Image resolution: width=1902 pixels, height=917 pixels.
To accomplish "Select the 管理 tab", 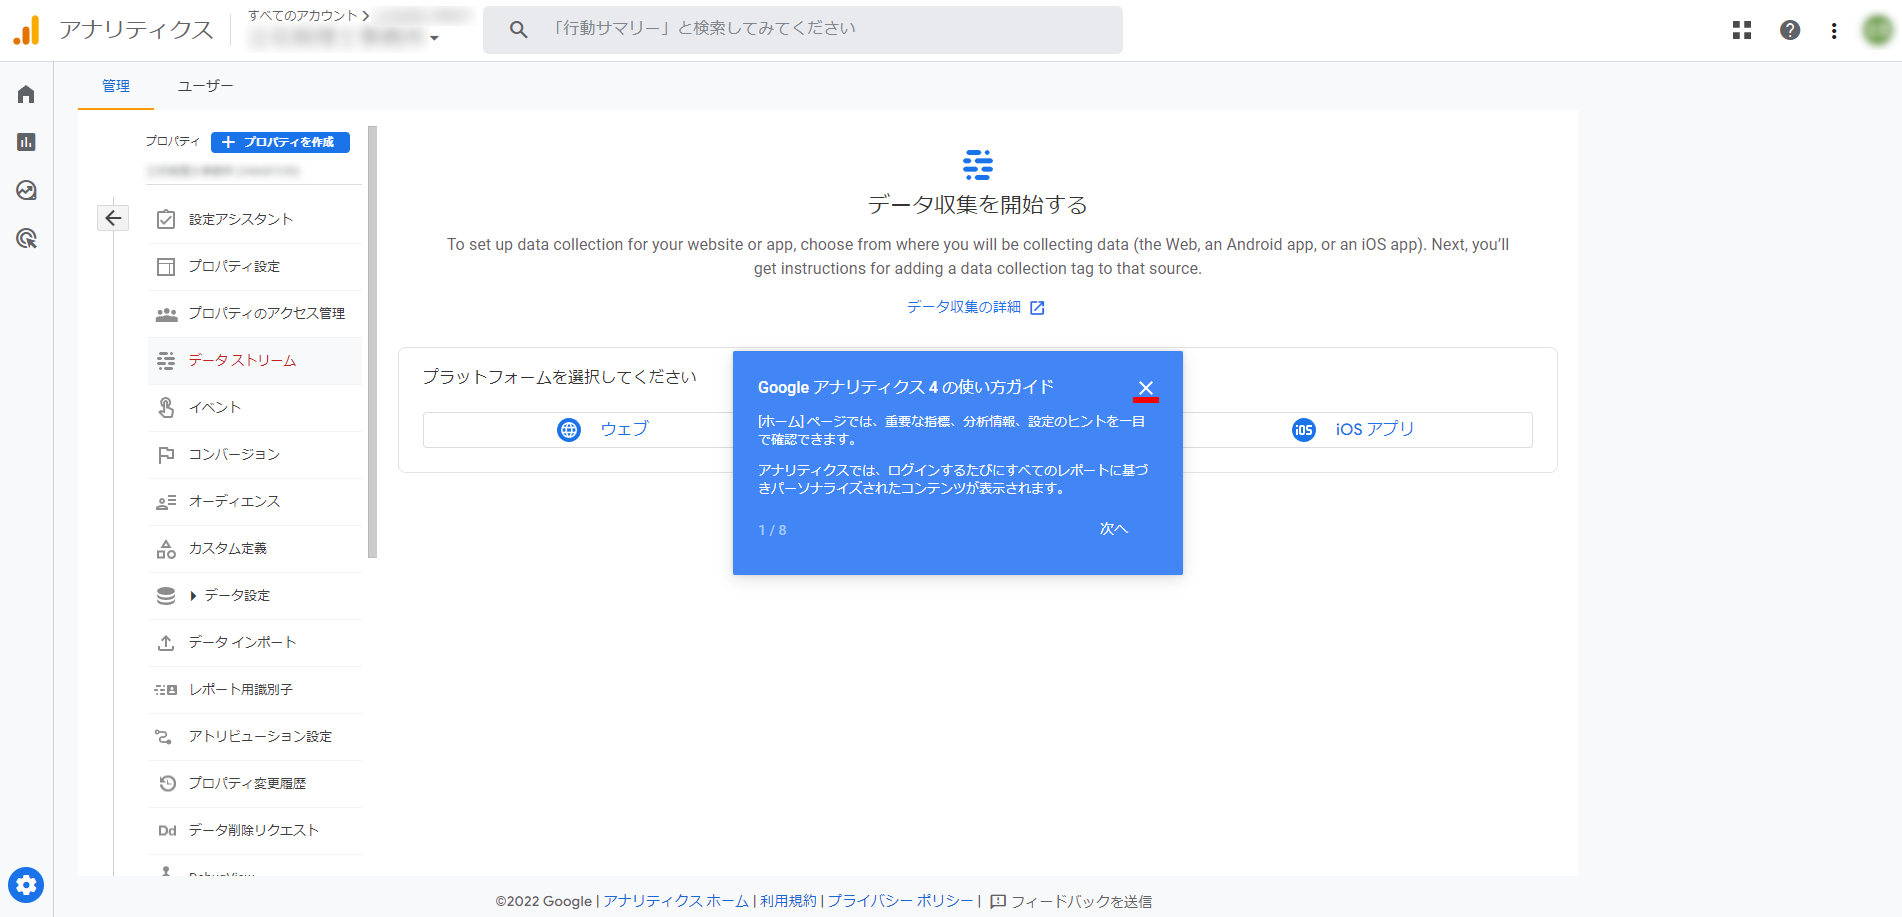I will [116, 86].
